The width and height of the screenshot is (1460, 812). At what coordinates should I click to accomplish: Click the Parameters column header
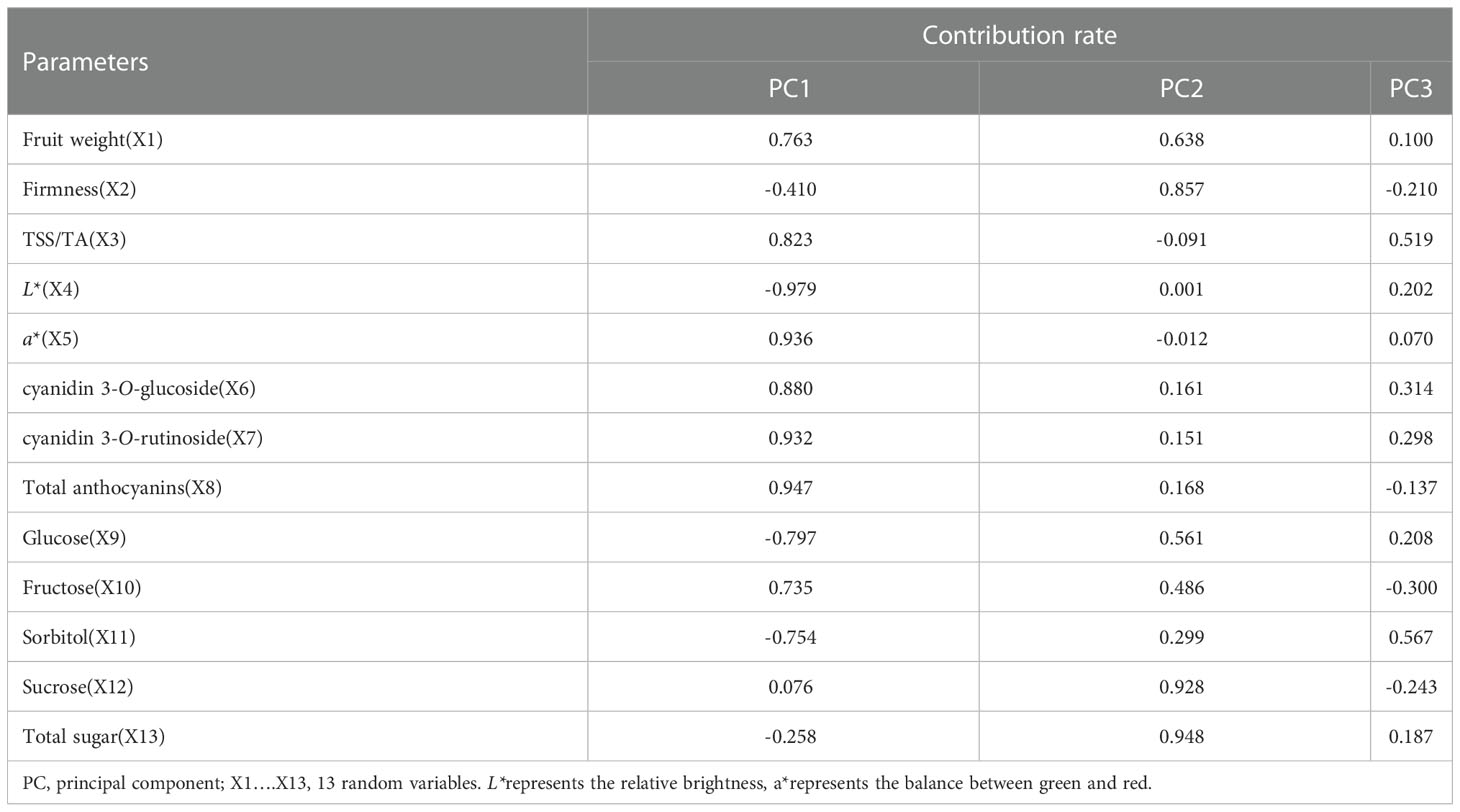tap(85, 62)
